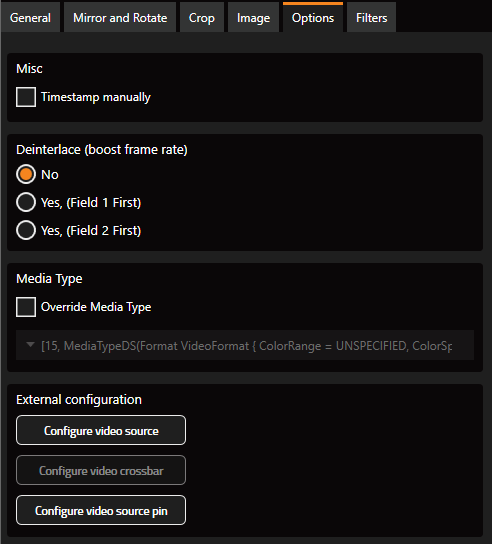Open the Filters tab
Screen dimensions: 492x544
pyautogui.click(x=371, y=17)
